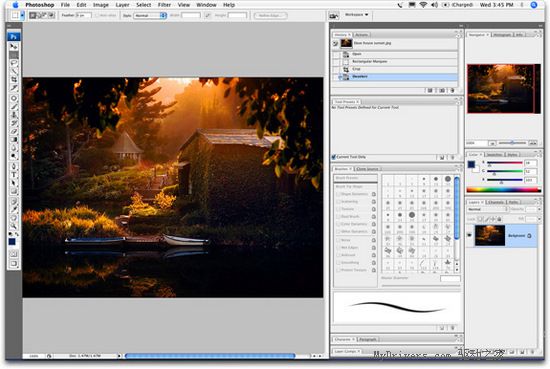Open the Filter menu

pyautogui.click(x=164, y=5)
